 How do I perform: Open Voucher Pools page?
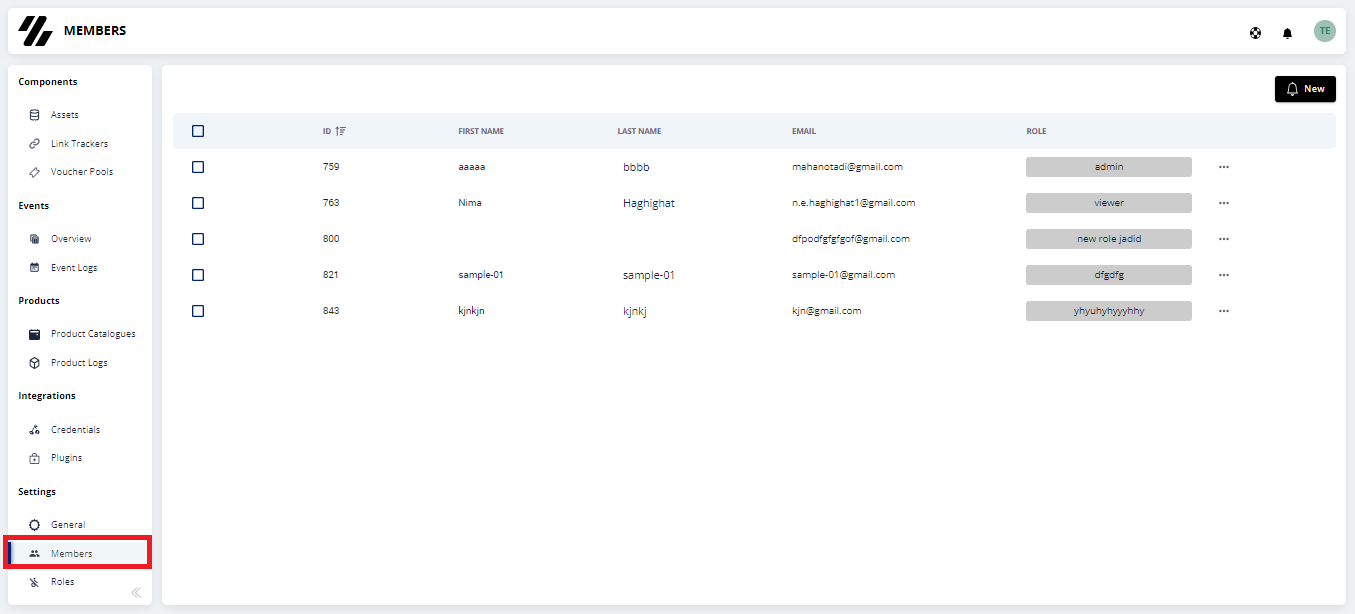click(x=80, y=172)
